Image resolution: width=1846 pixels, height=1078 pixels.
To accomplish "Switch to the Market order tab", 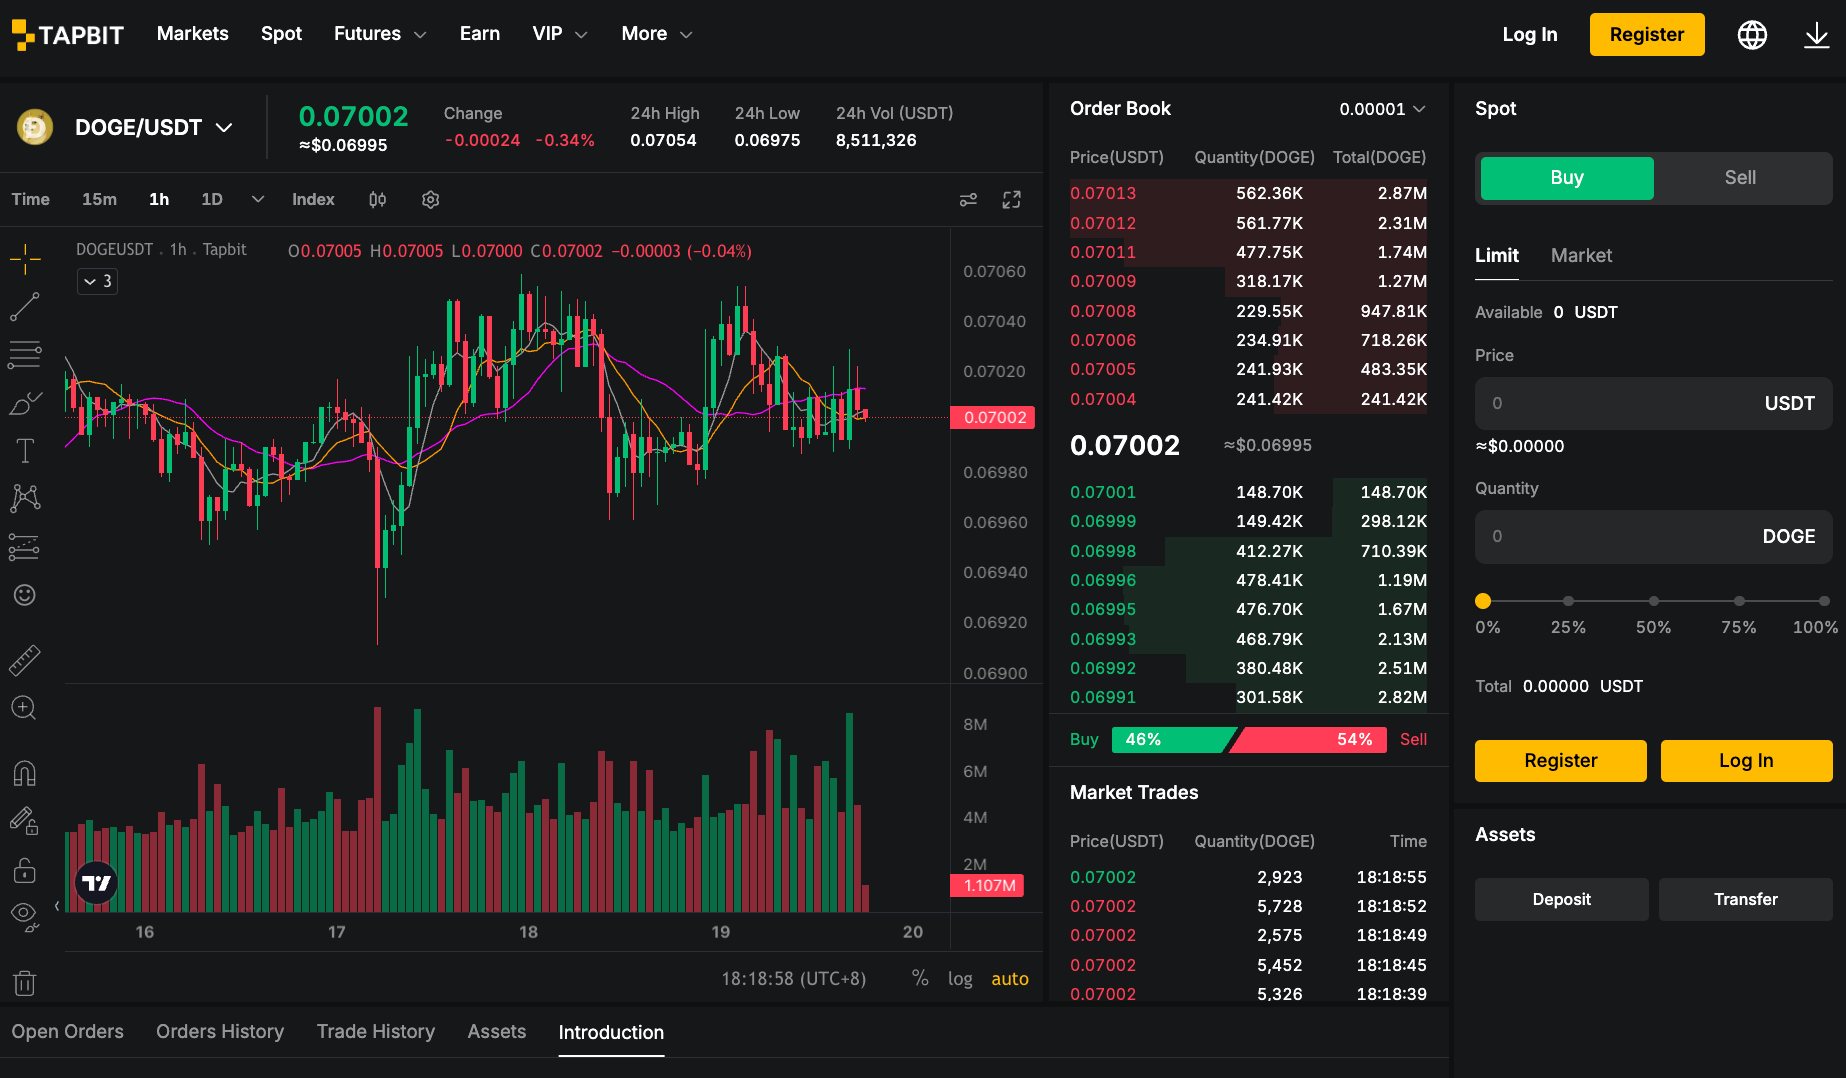I will [1581, 256].
